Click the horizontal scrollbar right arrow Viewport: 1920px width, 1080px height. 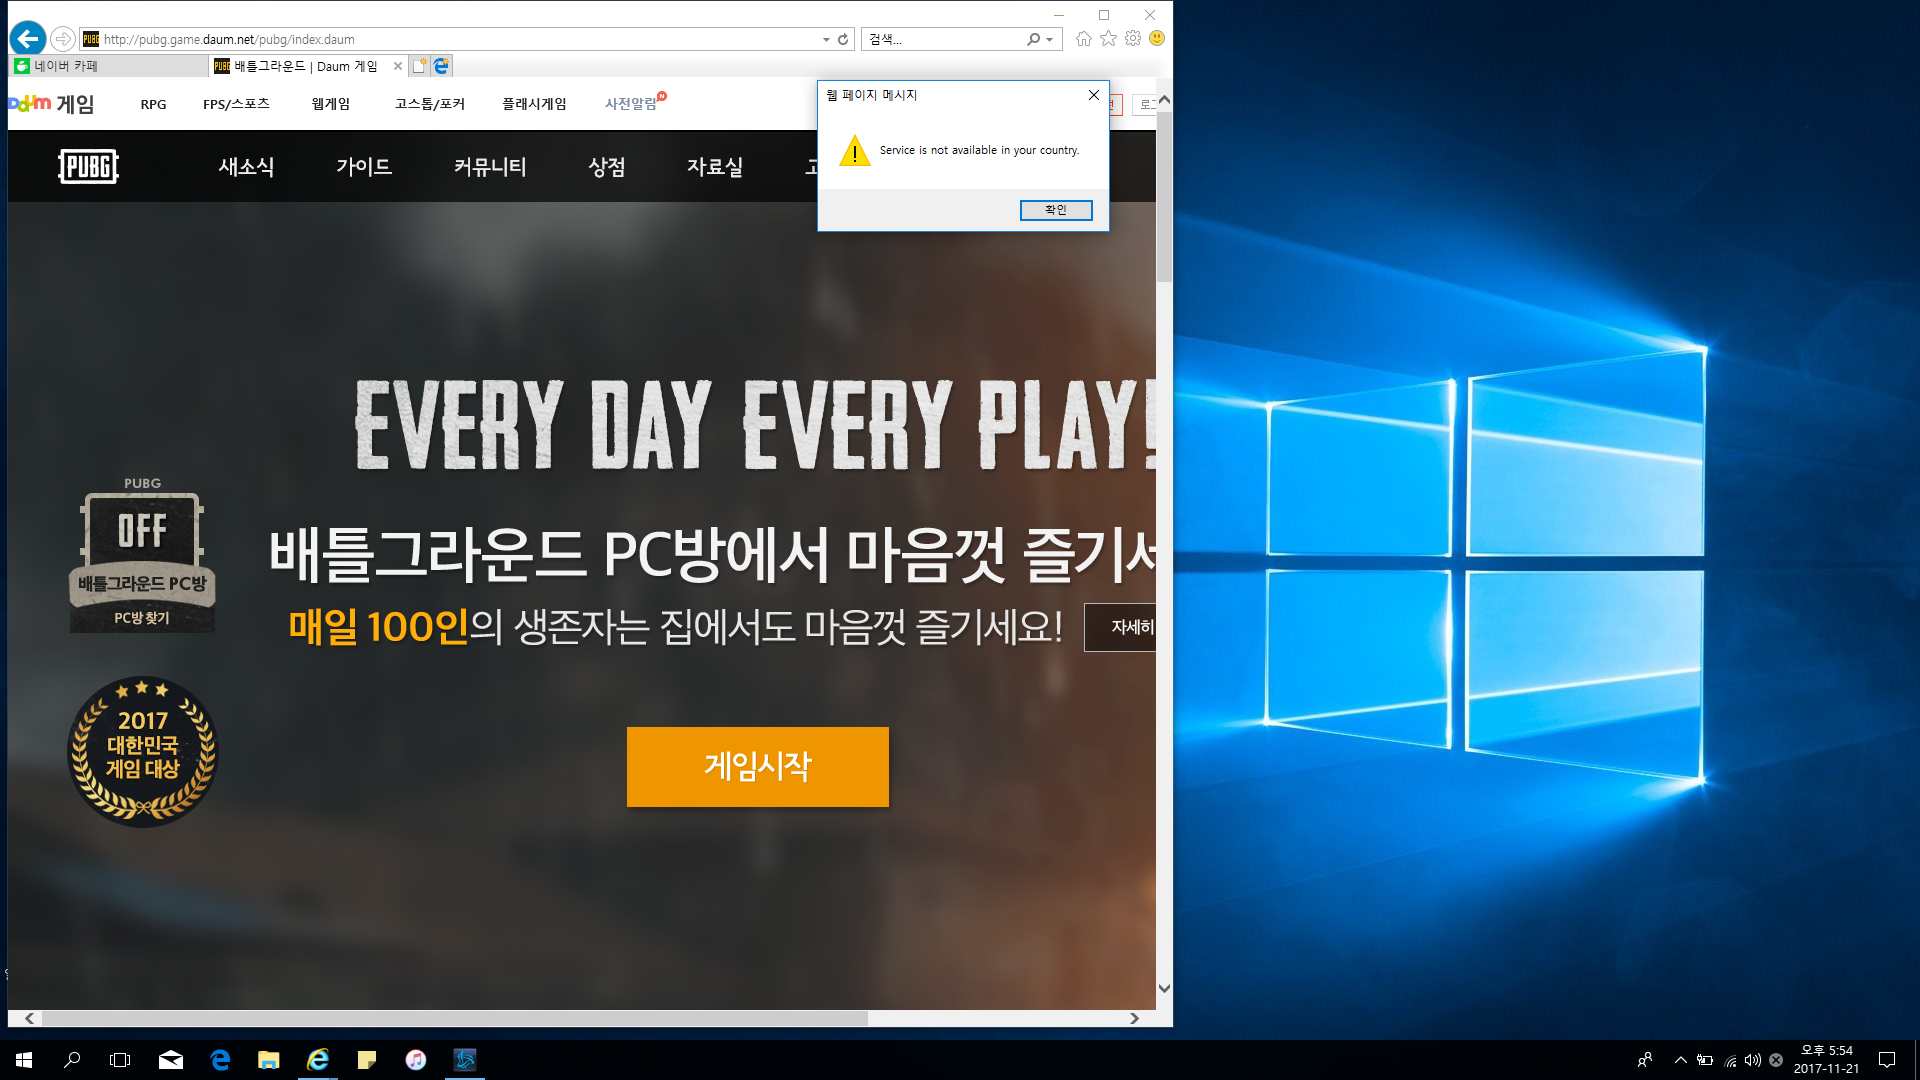click(1134, 1018)
